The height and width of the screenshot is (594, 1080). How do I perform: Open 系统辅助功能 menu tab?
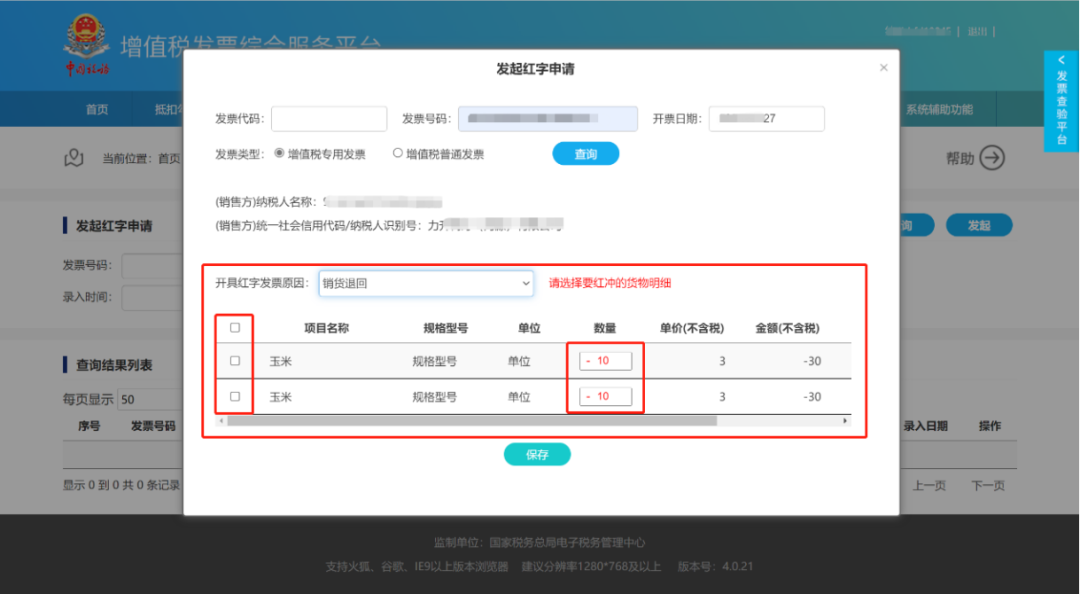coord(938,110)
